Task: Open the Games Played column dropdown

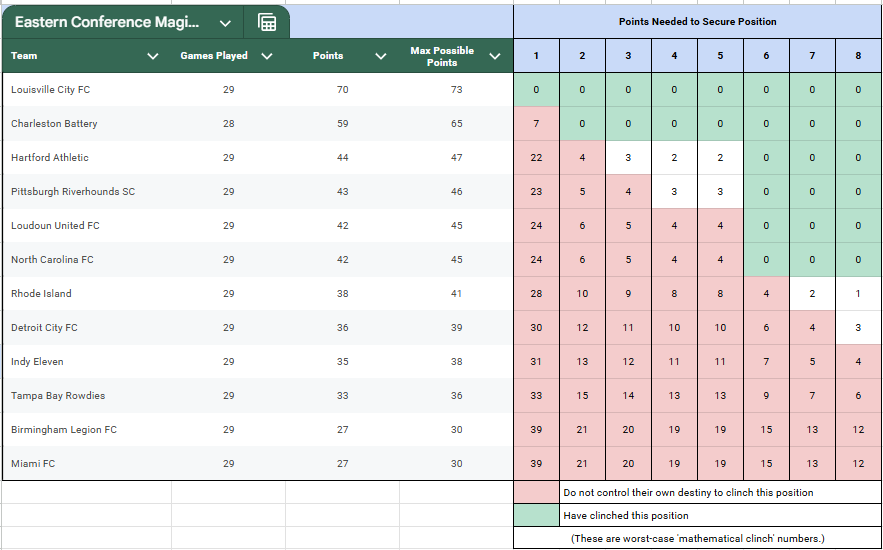Action: (267, 56)
